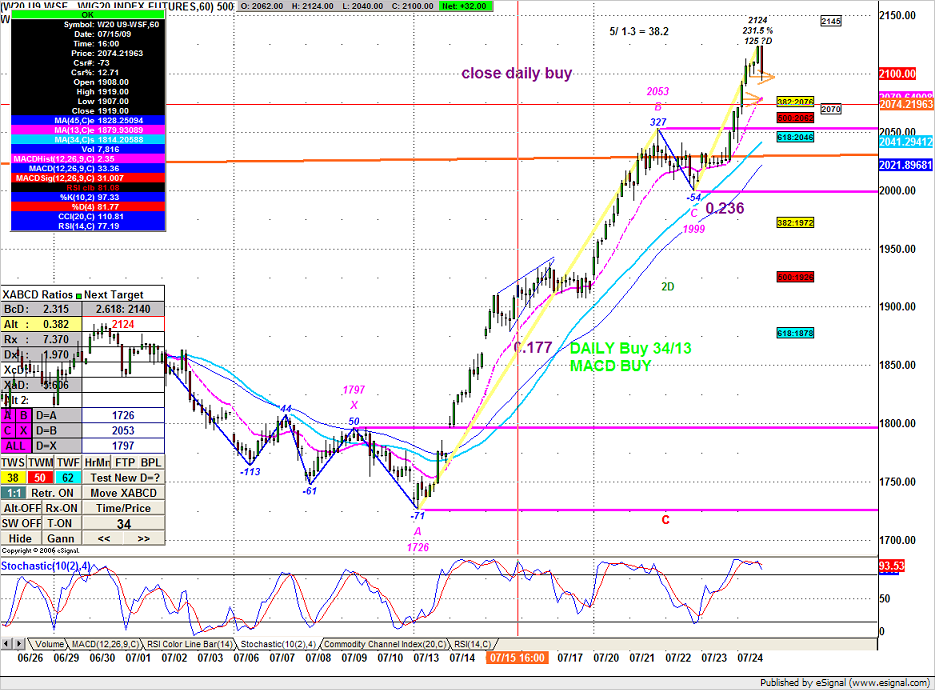Viewport: 935px width, 690px height.
Task: Click the right tab scroll arrow
Action: point(19,643)
